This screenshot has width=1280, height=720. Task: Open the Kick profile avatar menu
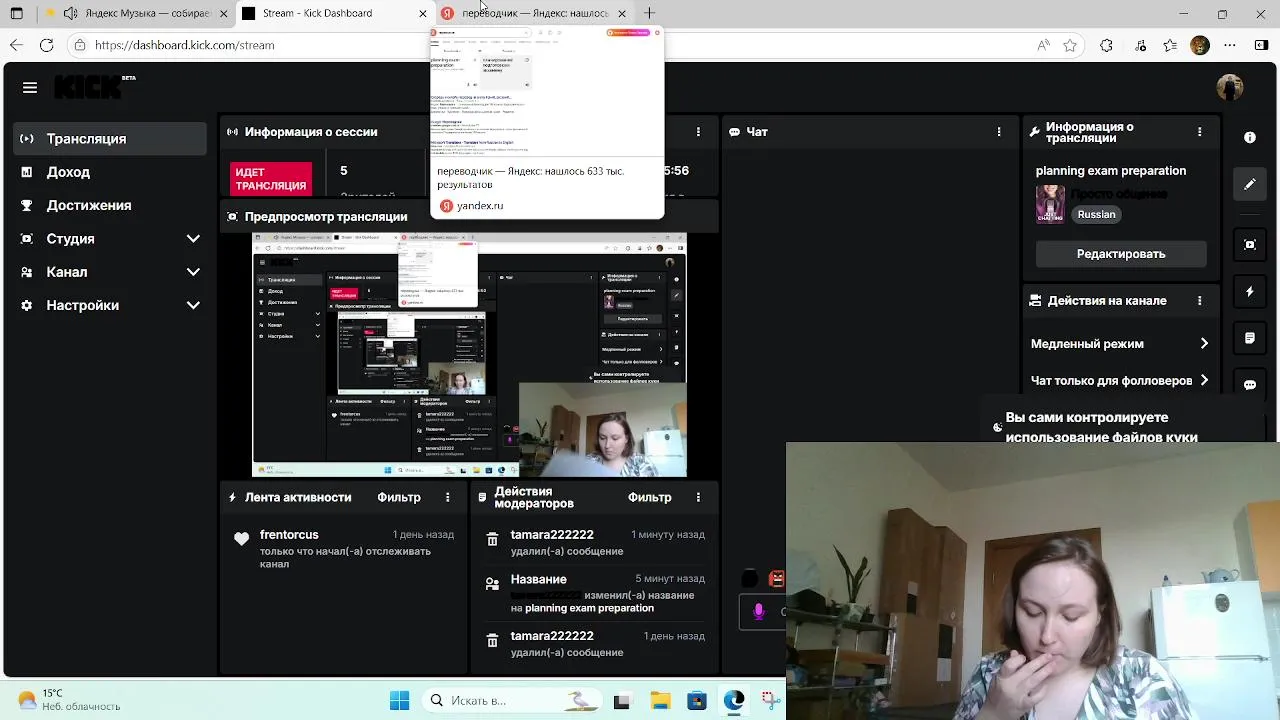click(x=1230, y=88)
